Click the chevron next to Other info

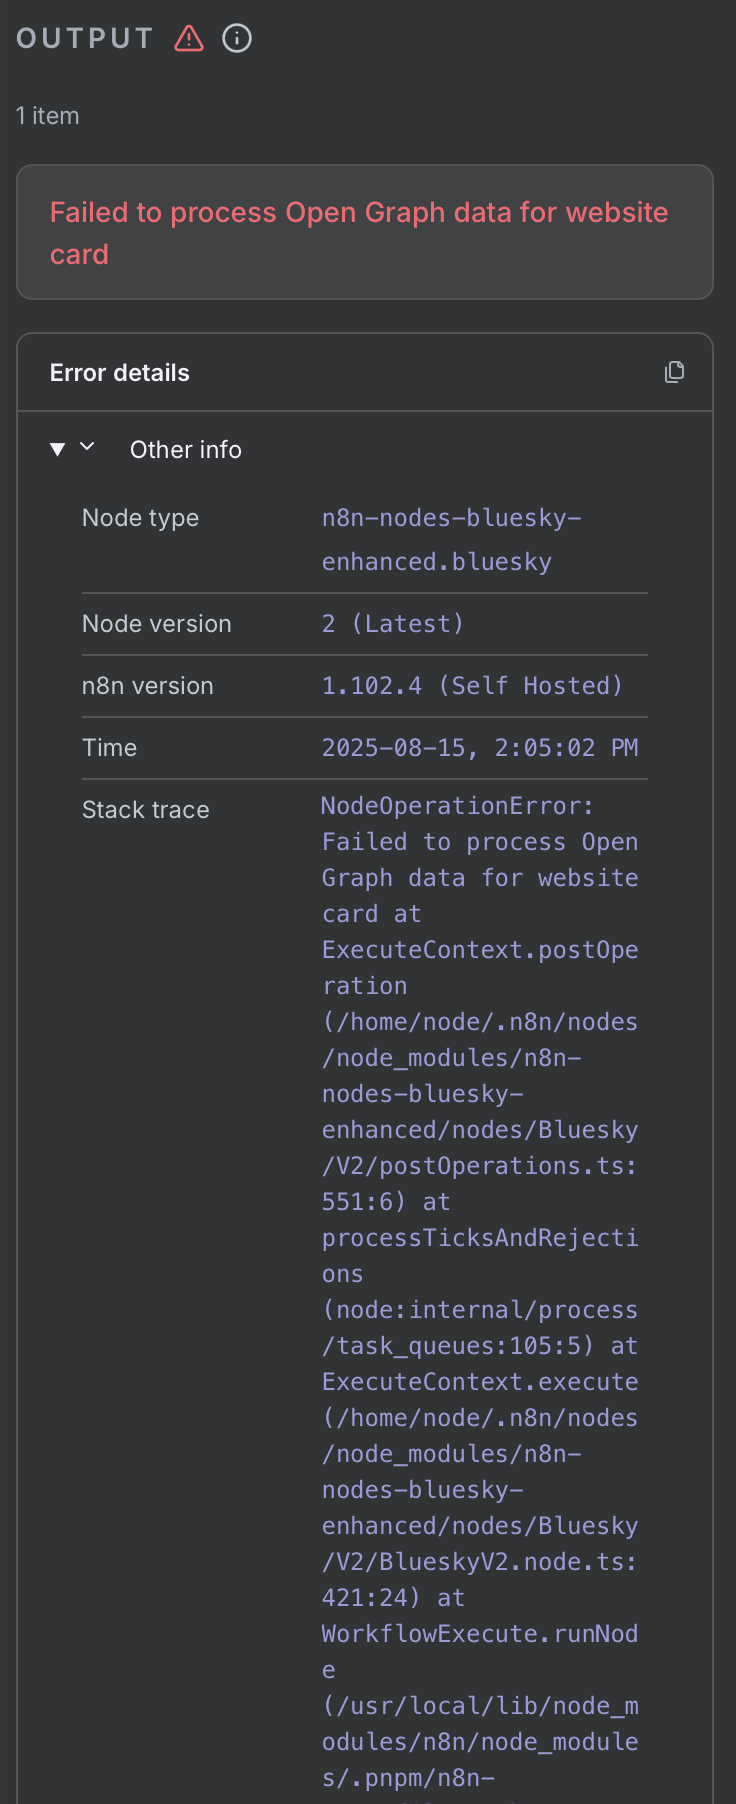(x=87, y=447)
